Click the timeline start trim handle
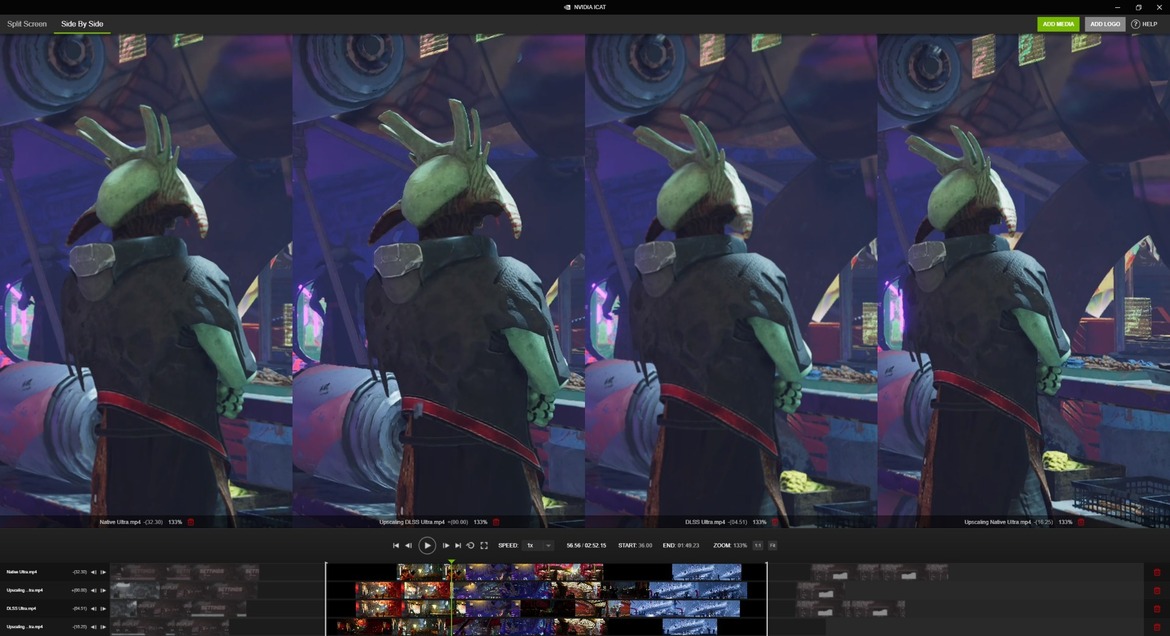The height and width of the screenshot is (636, 1170). pyautogui.click(x=326, y=599)
